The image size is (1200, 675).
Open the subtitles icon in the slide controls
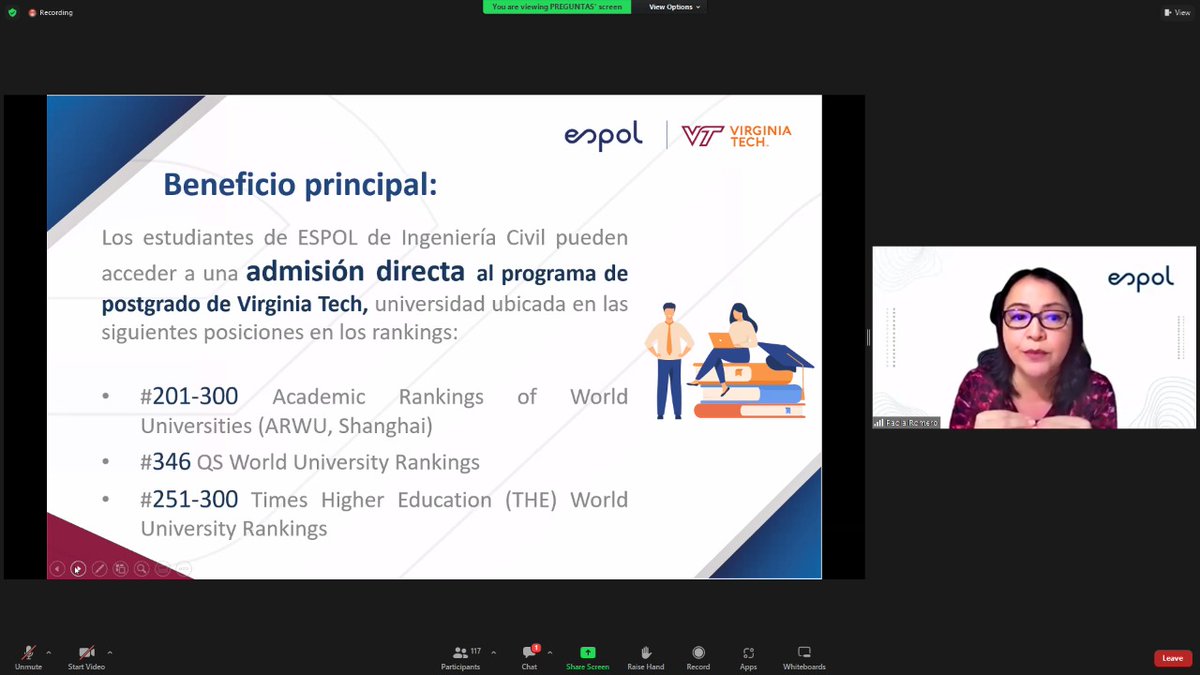(163, 569)
